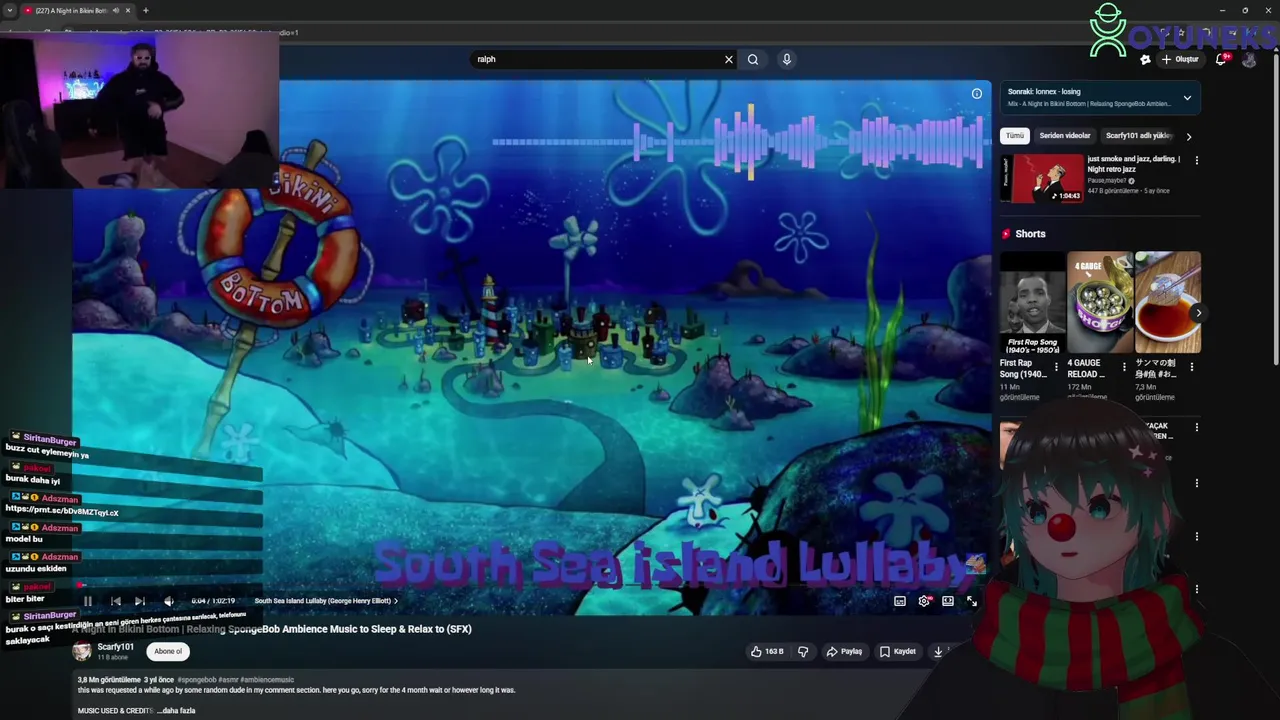Screen dimensions: 1280x720
Task: Open options for 'just smoke and jazz' video
Action: [x=1196, y=160]
